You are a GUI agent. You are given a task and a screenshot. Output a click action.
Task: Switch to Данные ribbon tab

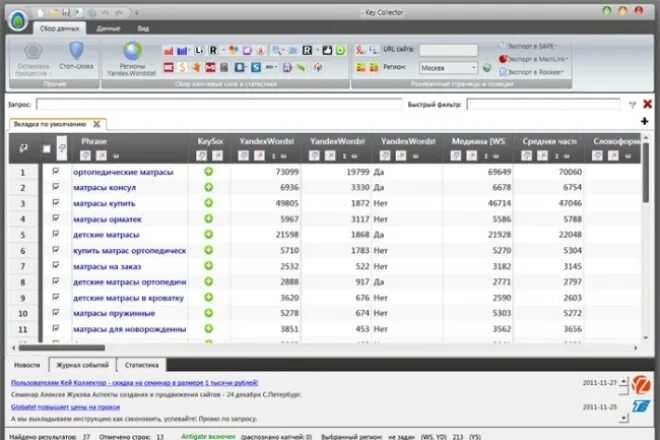click(x=108, y=29)
